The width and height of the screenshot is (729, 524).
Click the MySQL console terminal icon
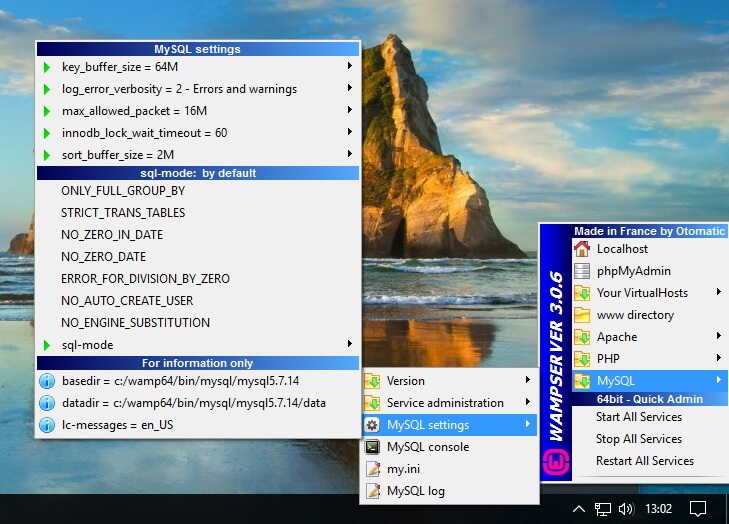372,447
